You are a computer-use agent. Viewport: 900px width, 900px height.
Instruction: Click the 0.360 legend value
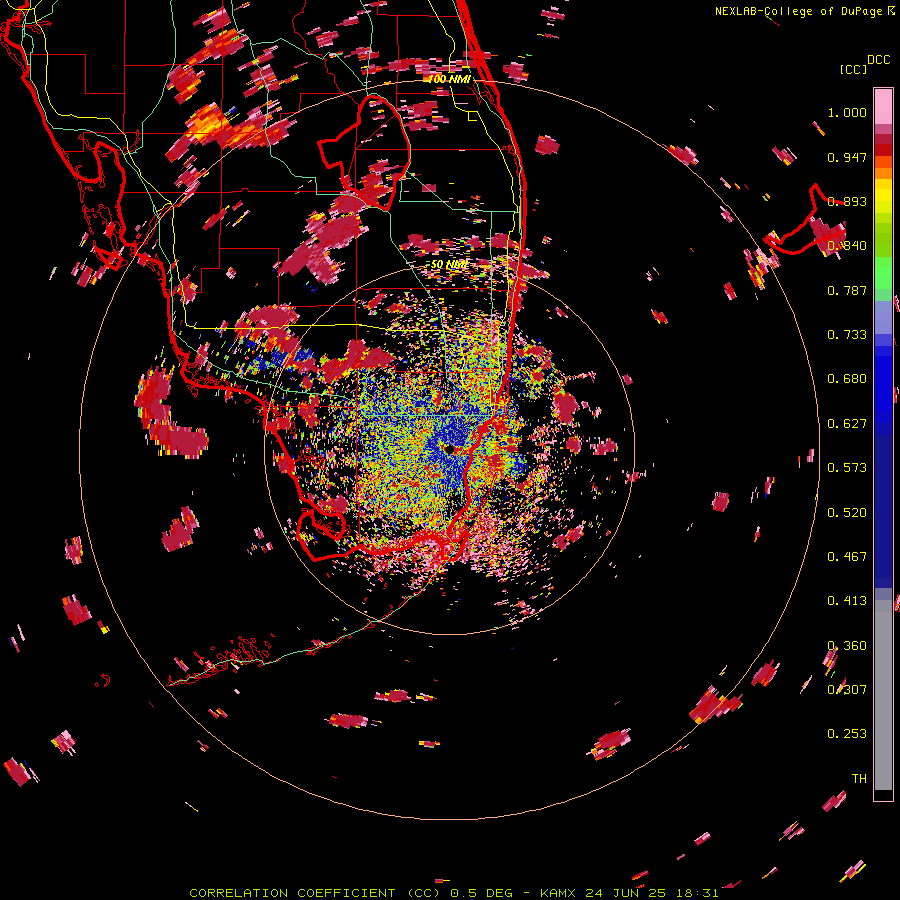coord(847,646)
